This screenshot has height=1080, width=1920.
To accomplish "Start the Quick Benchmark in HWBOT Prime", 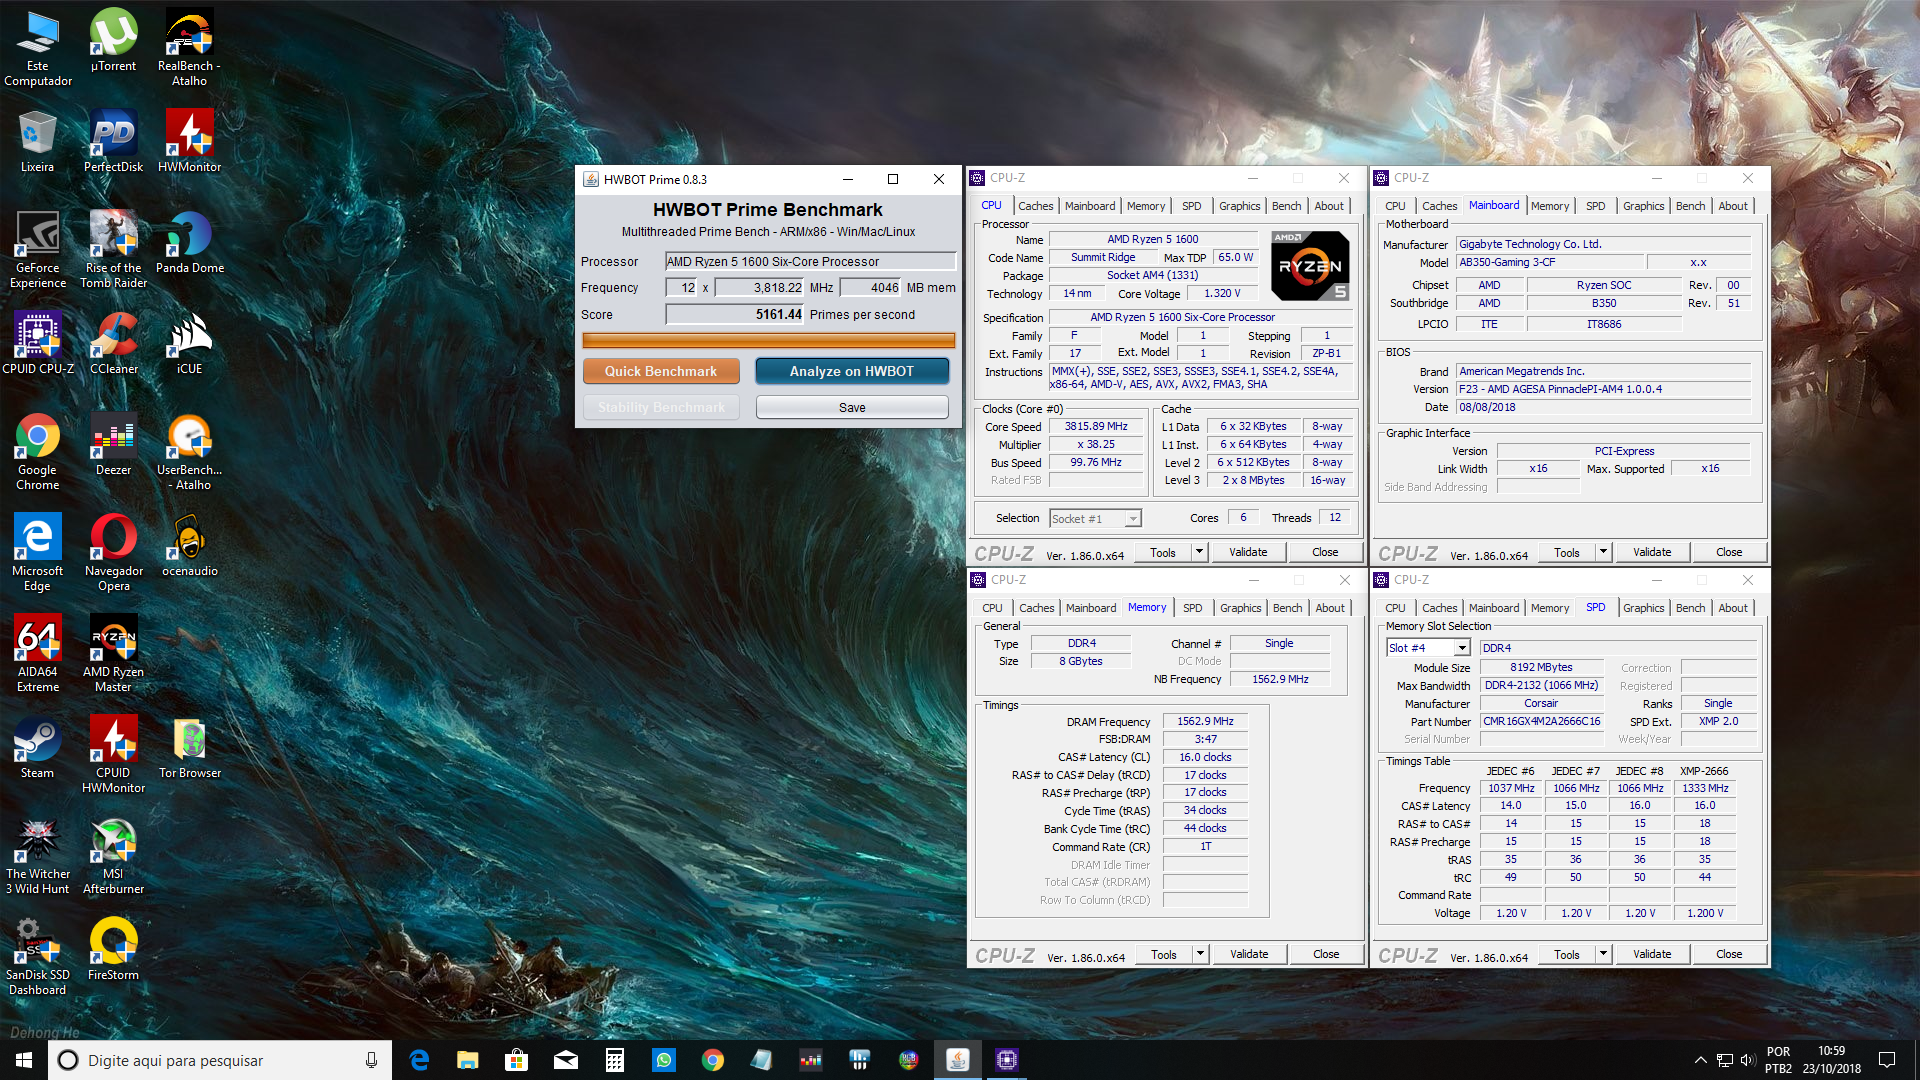I will pyautogui.click(x=661, y=371).
